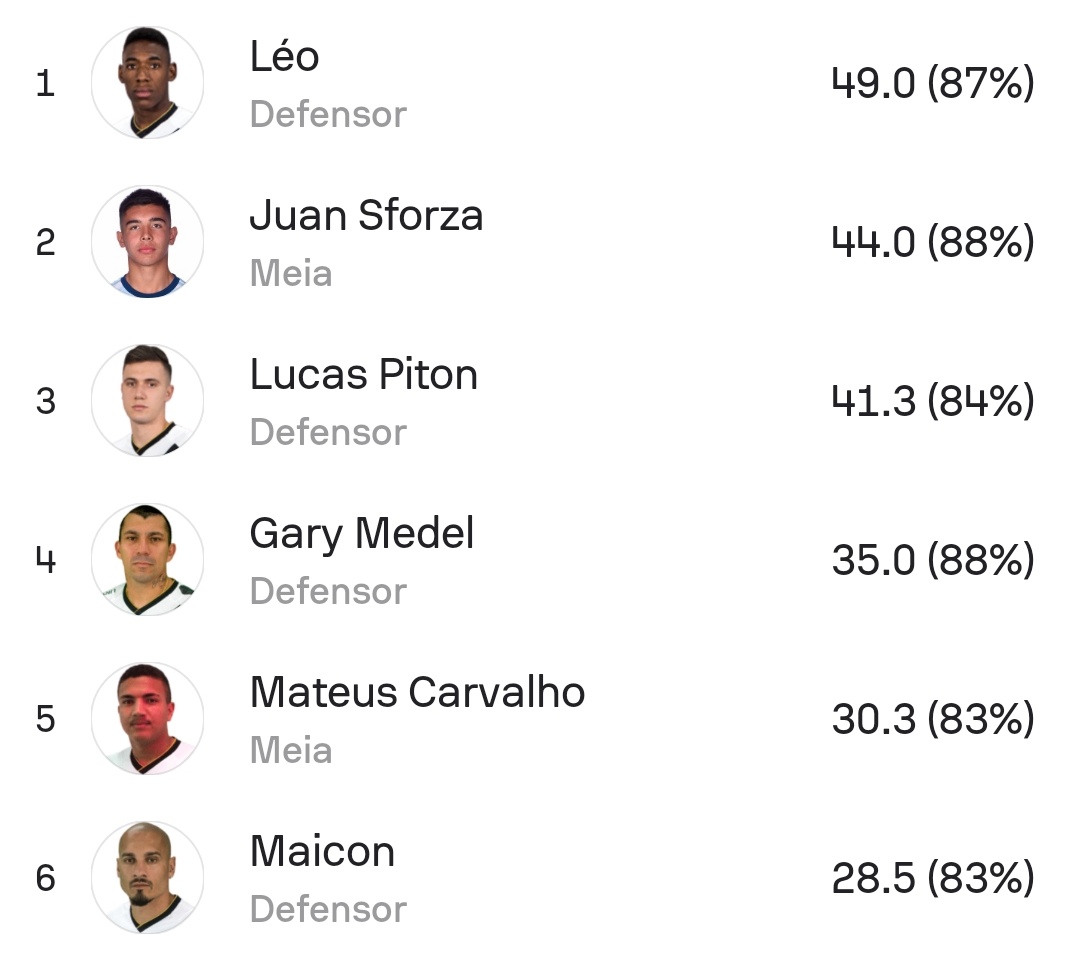
Task: Tap the photo beside Gary Medel
Action: pos(147,560)
